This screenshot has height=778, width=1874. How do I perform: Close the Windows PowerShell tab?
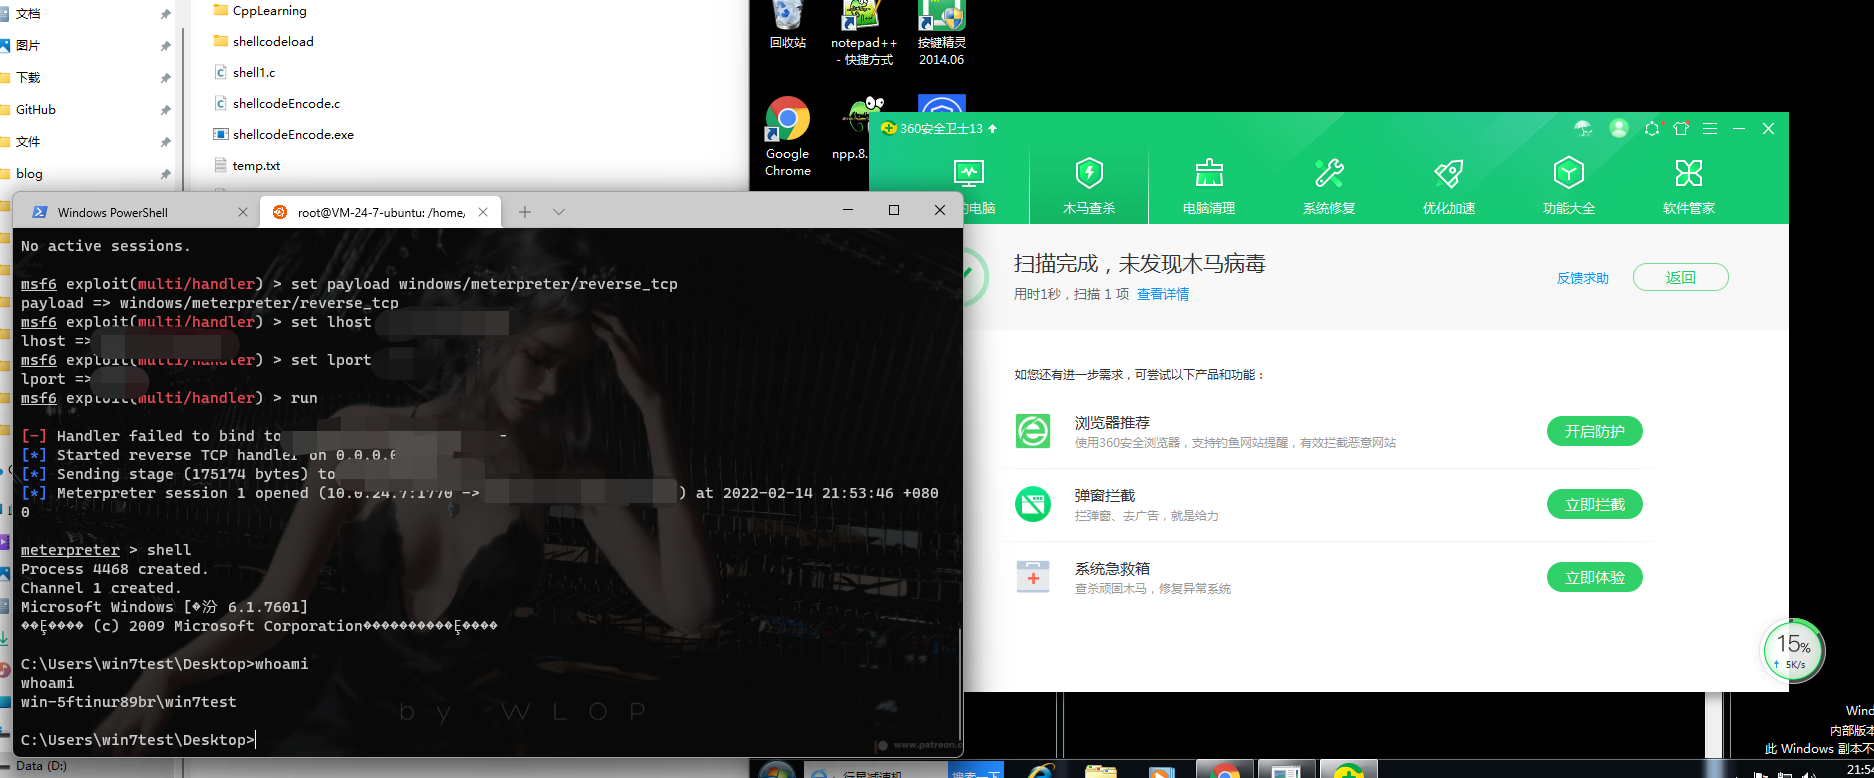pyautogui.click(x=243, y=212)
